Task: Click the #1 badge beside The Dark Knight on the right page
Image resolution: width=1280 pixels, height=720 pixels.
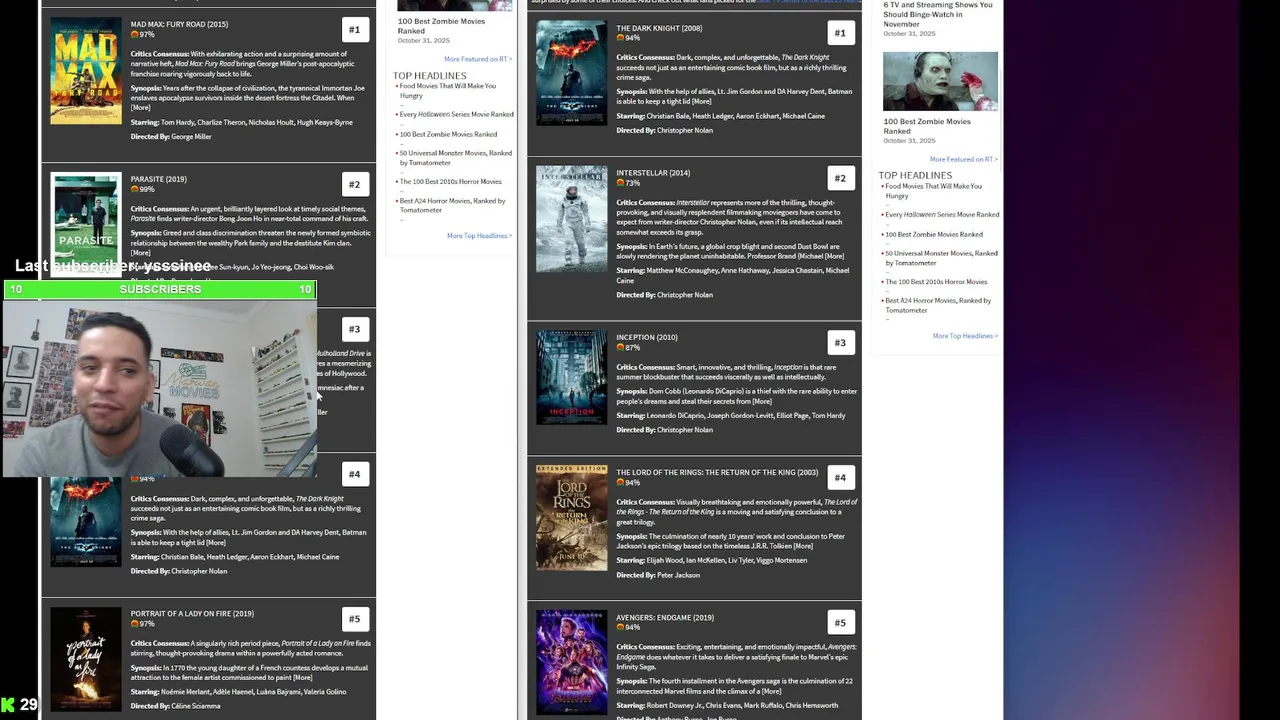Action: [x=840, y=33]
